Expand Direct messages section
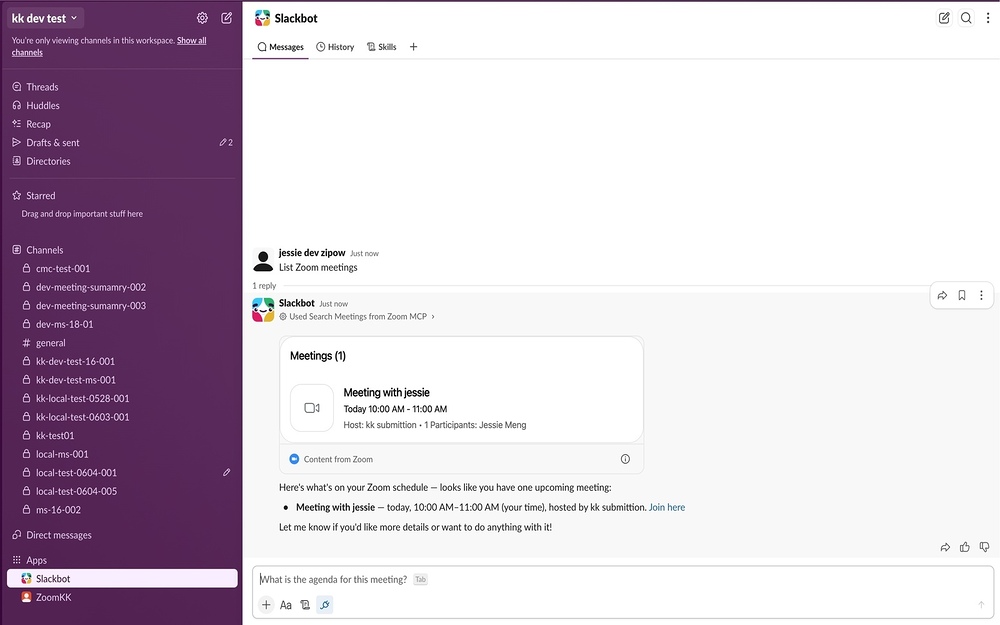The width and height of the screenshot is (1000, 625). coord(59,535)
